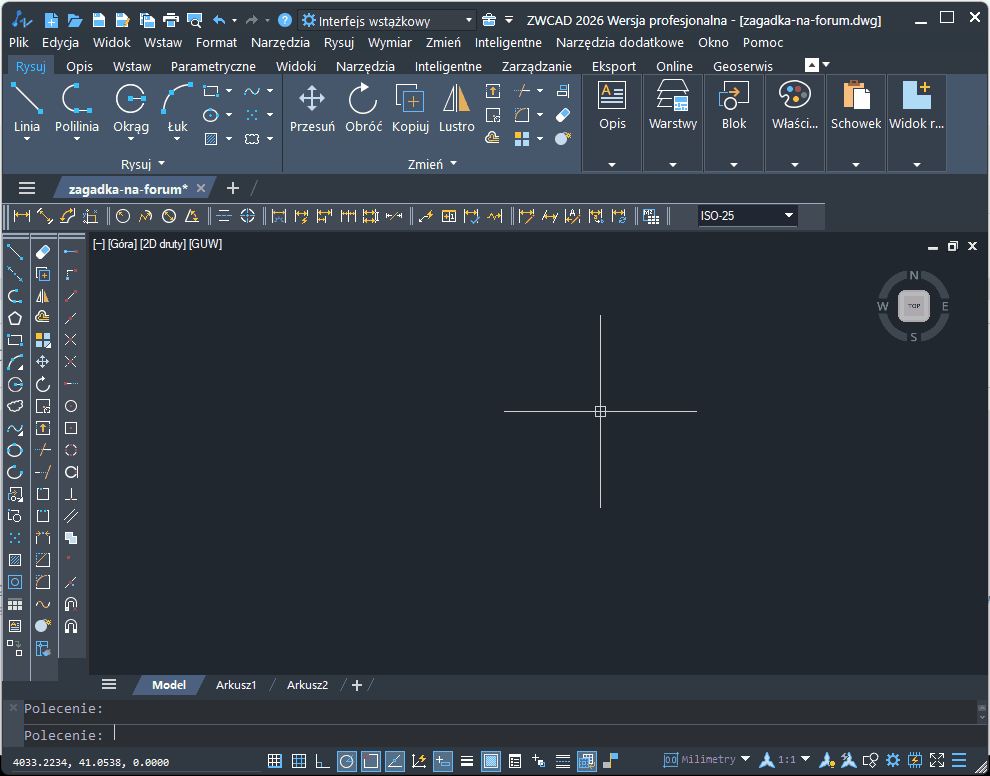Screen dimensions: 990x776
Task: Click the explode bomb icon in left toolbar
Action: tap(43, 626)
